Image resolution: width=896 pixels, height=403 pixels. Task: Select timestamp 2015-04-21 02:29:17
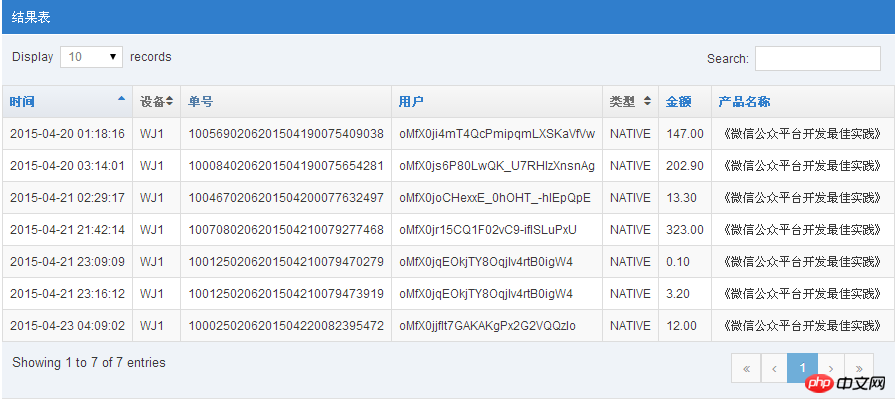pos(67,198)
